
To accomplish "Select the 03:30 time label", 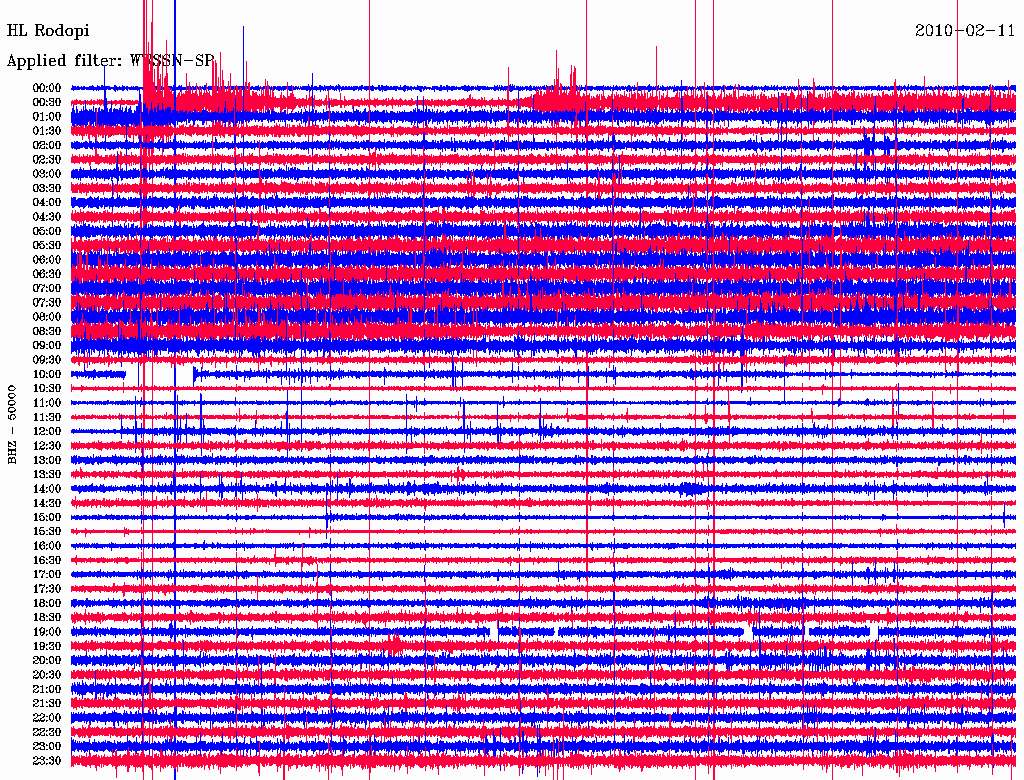I will pyautogui.click(x=47, y=189).
